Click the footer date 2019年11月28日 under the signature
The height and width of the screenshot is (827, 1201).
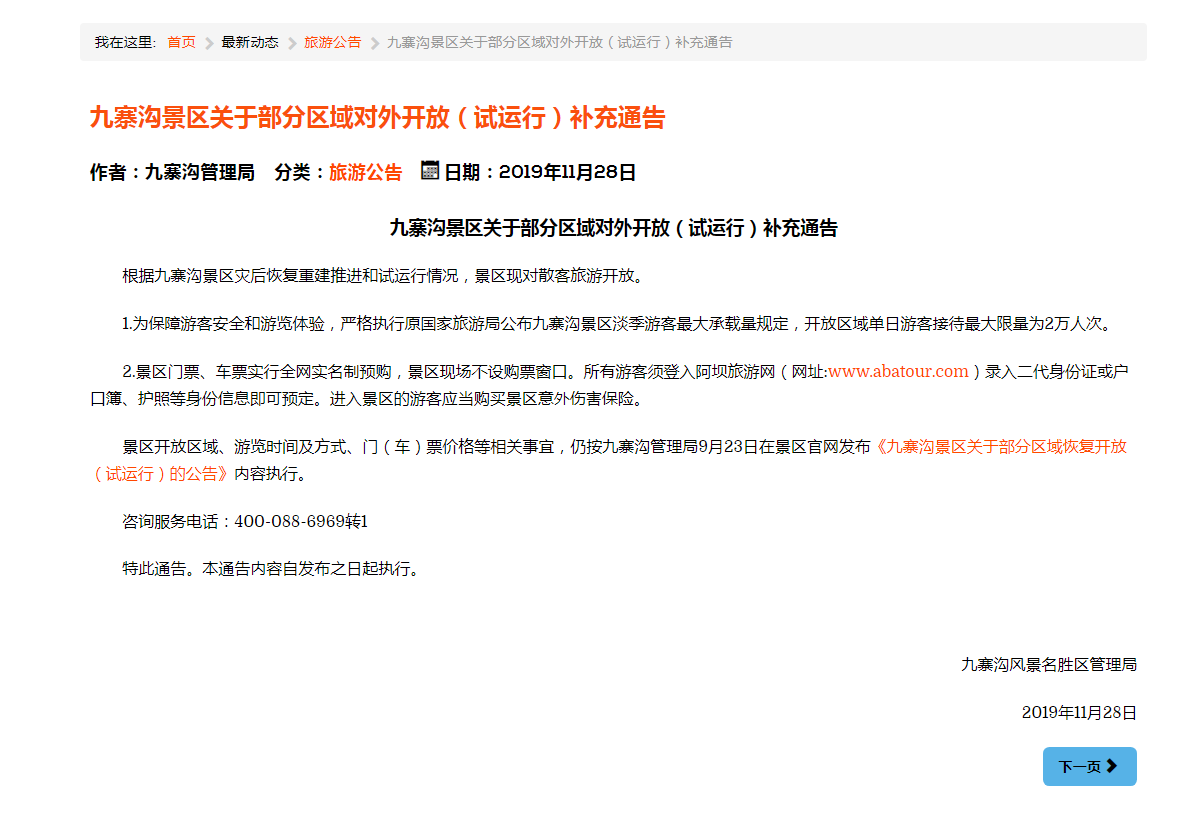[1079, 713]
